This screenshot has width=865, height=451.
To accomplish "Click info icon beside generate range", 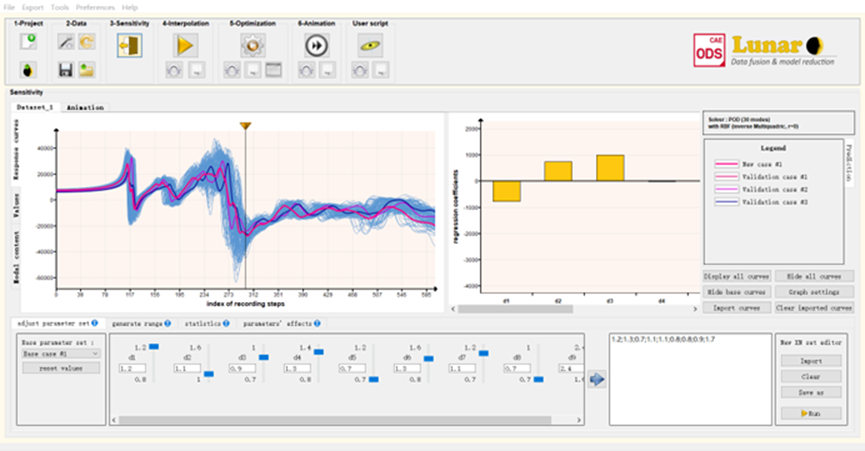I will [167, 323].
